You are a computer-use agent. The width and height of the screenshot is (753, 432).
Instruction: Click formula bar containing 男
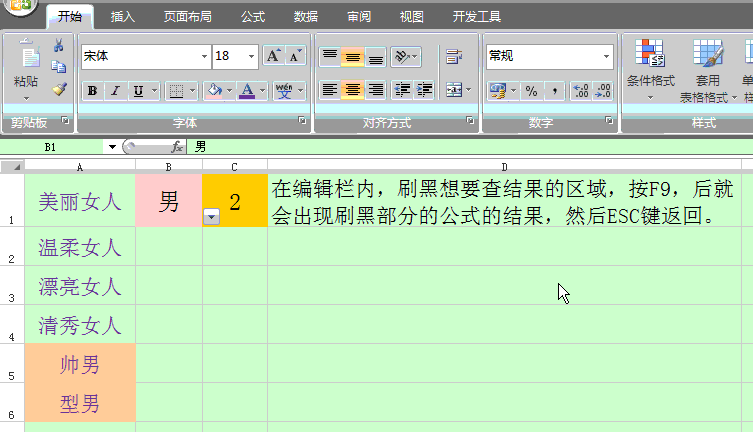(x=471, y=147)
